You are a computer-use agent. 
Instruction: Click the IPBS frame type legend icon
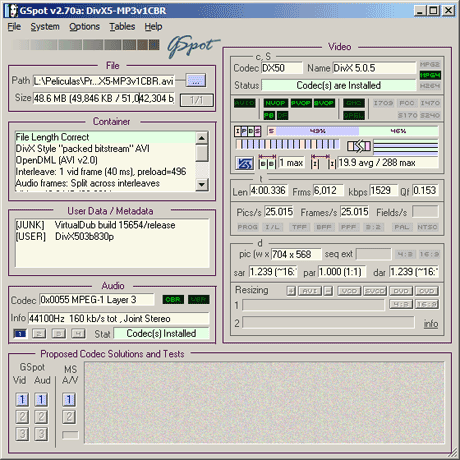(x=248, y=131)
